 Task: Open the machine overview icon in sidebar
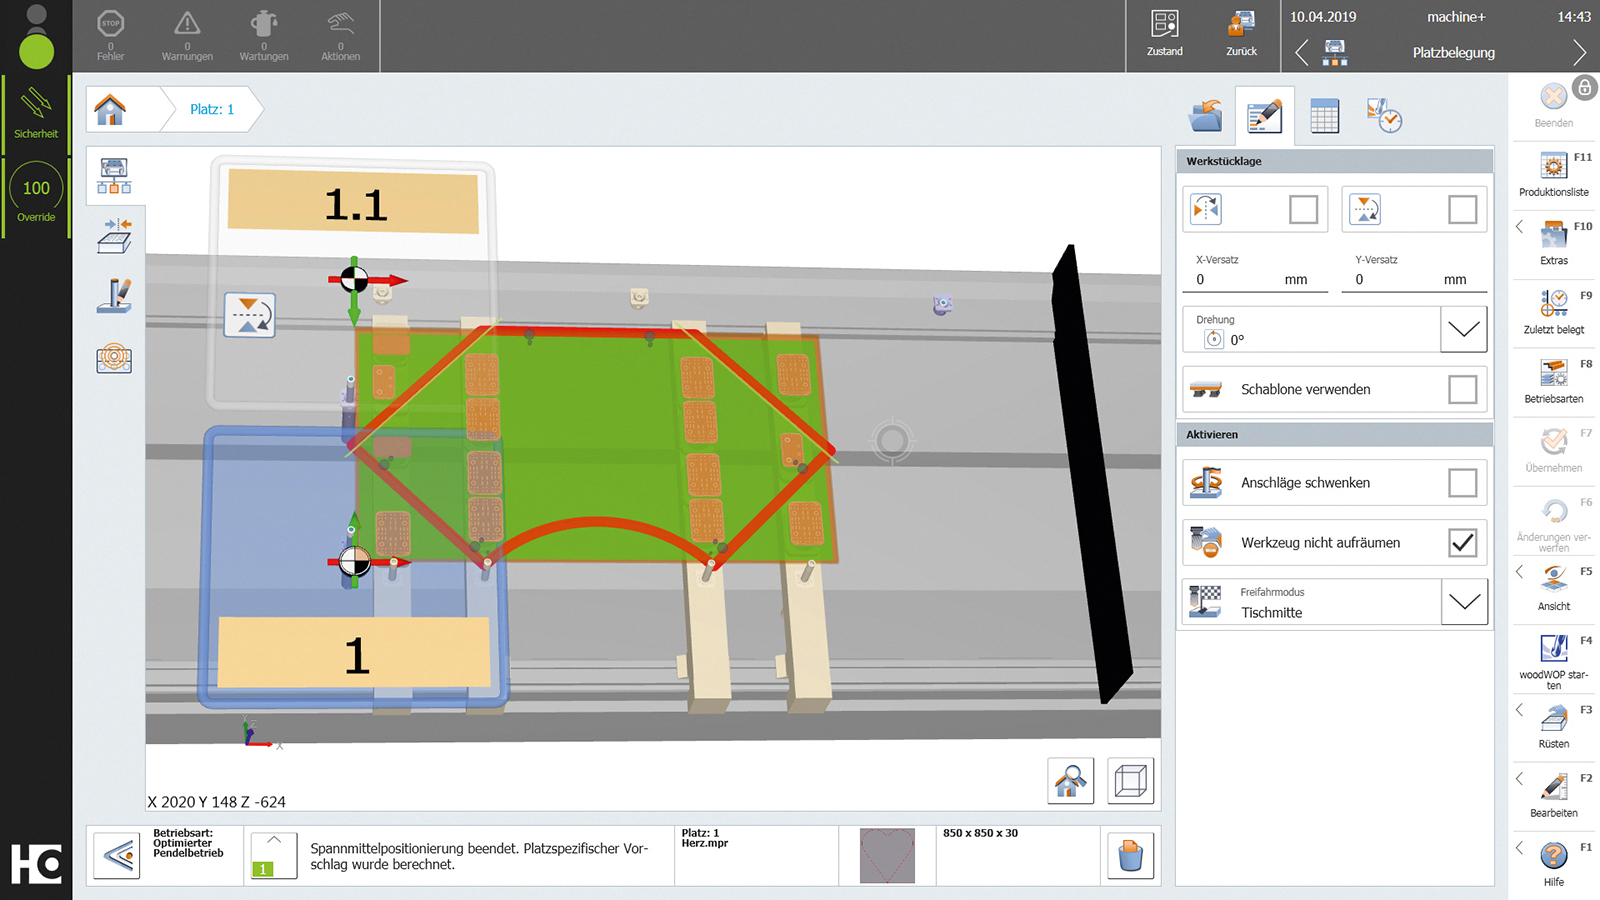(113, 175)
